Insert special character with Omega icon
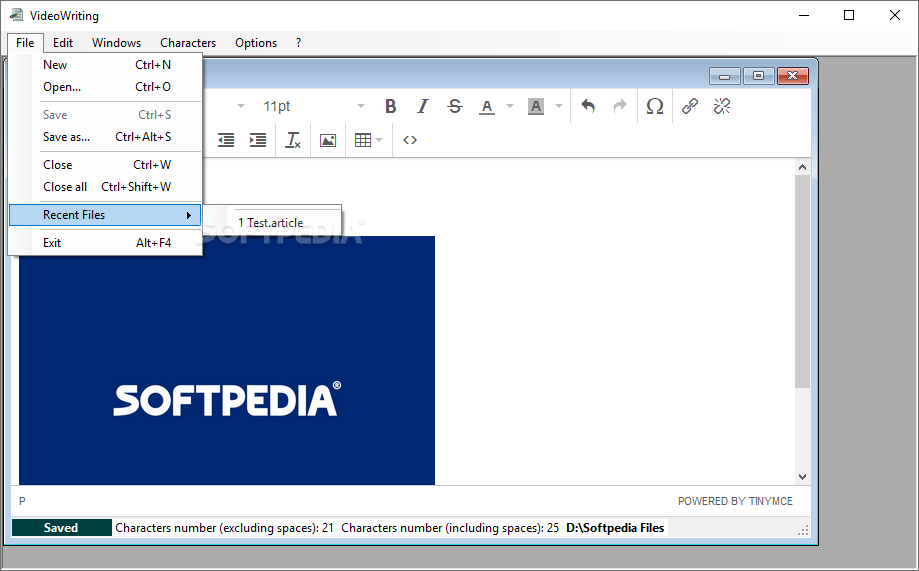The height and width of the screenshot is (571, 919). (x=655, y=106)
